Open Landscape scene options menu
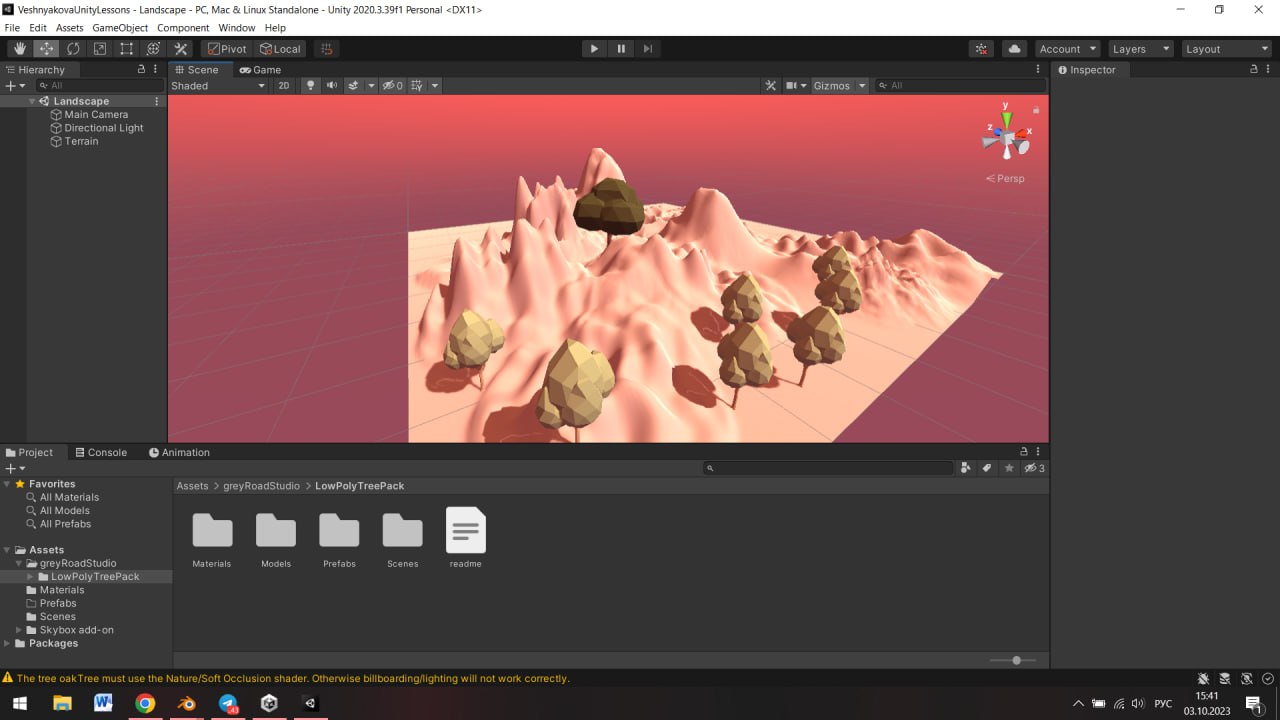 point(156,101)
